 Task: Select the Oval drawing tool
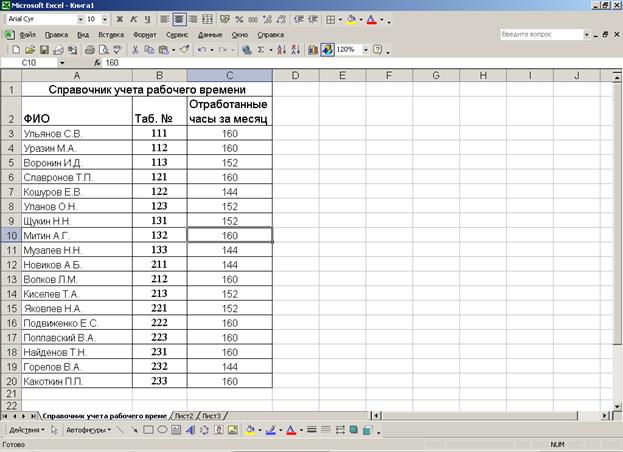(162, 430)
